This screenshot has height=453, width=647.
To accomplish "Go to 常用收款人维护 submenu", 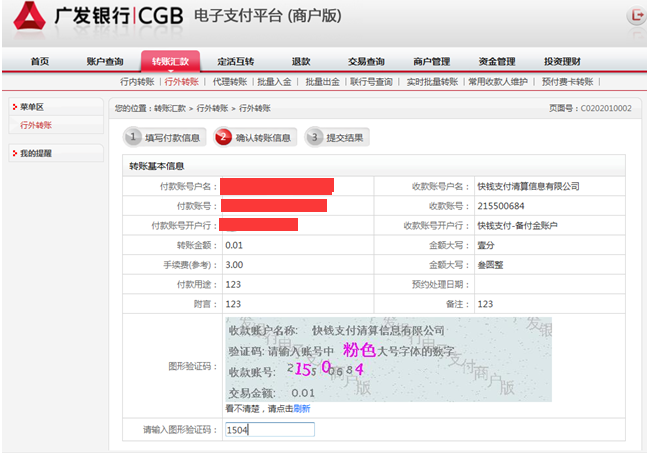I will pos(498,82).
